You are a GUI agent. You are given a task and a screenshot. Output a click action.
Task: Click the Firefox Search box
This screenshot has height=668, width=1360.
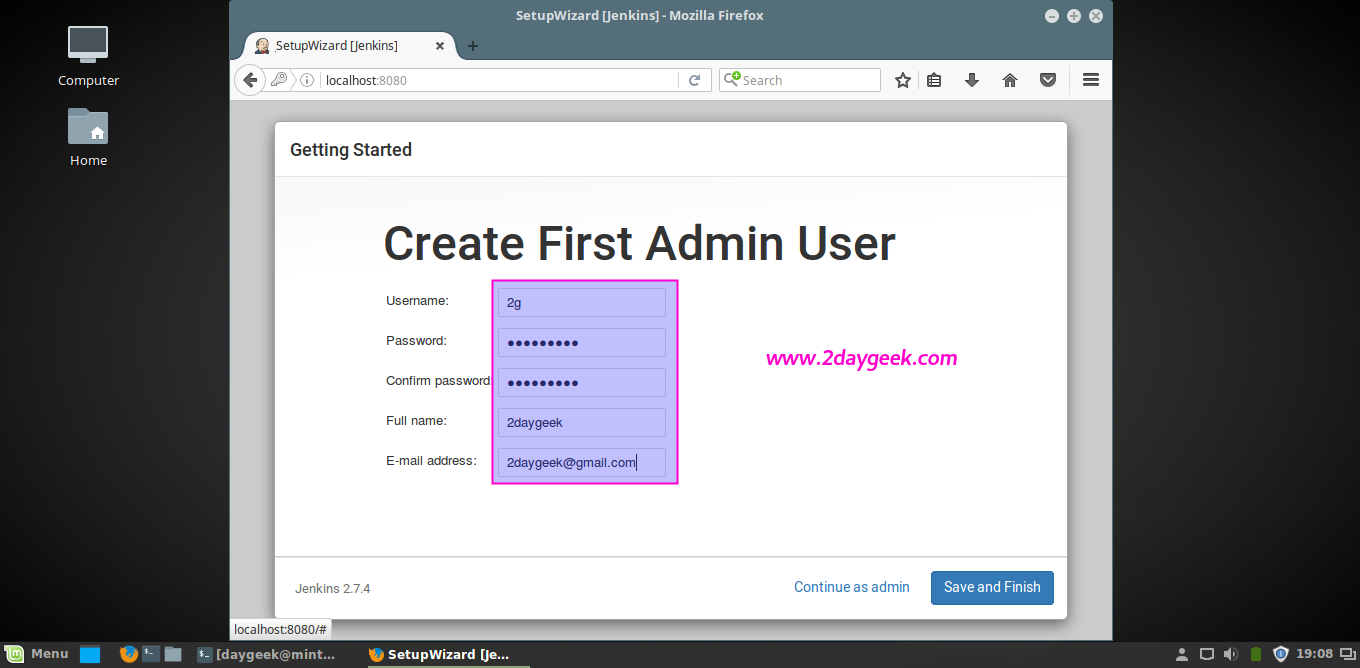(x=800, y=80)
